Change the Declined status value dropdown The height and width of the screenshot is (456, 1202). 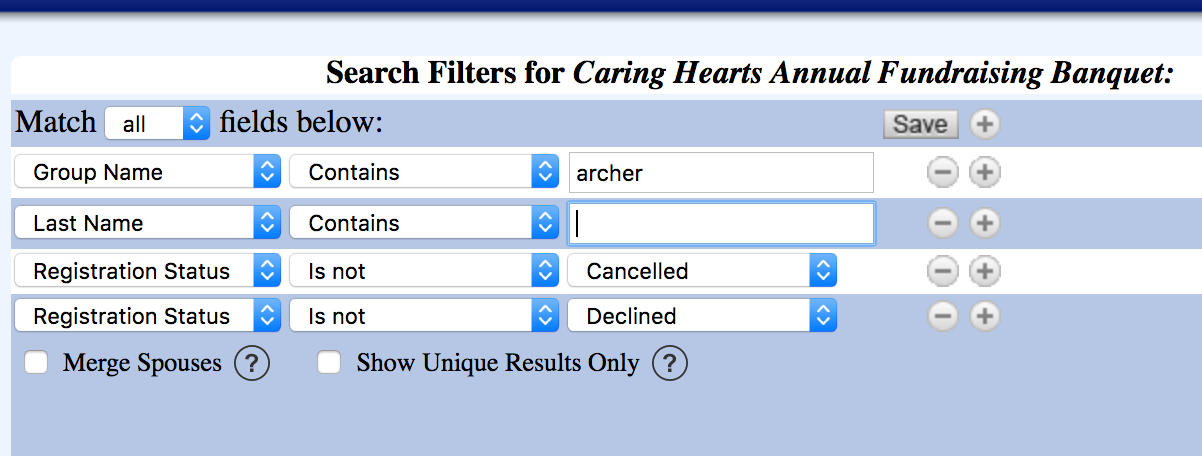(x=701, y=316)
